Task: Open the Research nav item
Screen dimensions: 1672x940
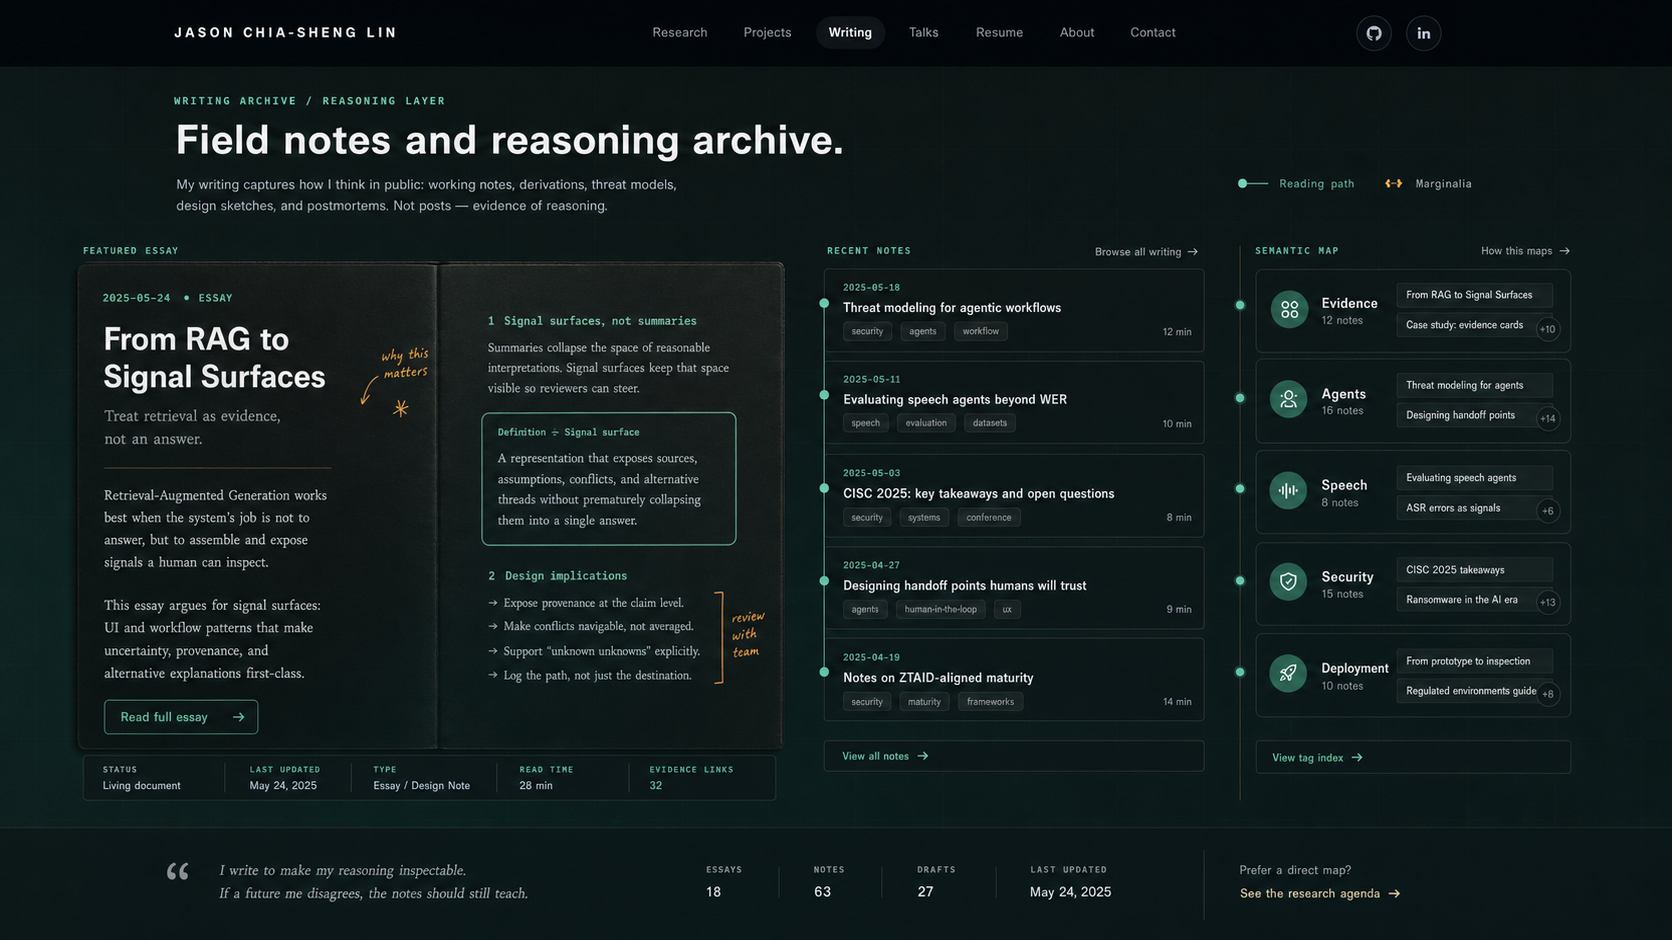Action: (x=680, y=33)
